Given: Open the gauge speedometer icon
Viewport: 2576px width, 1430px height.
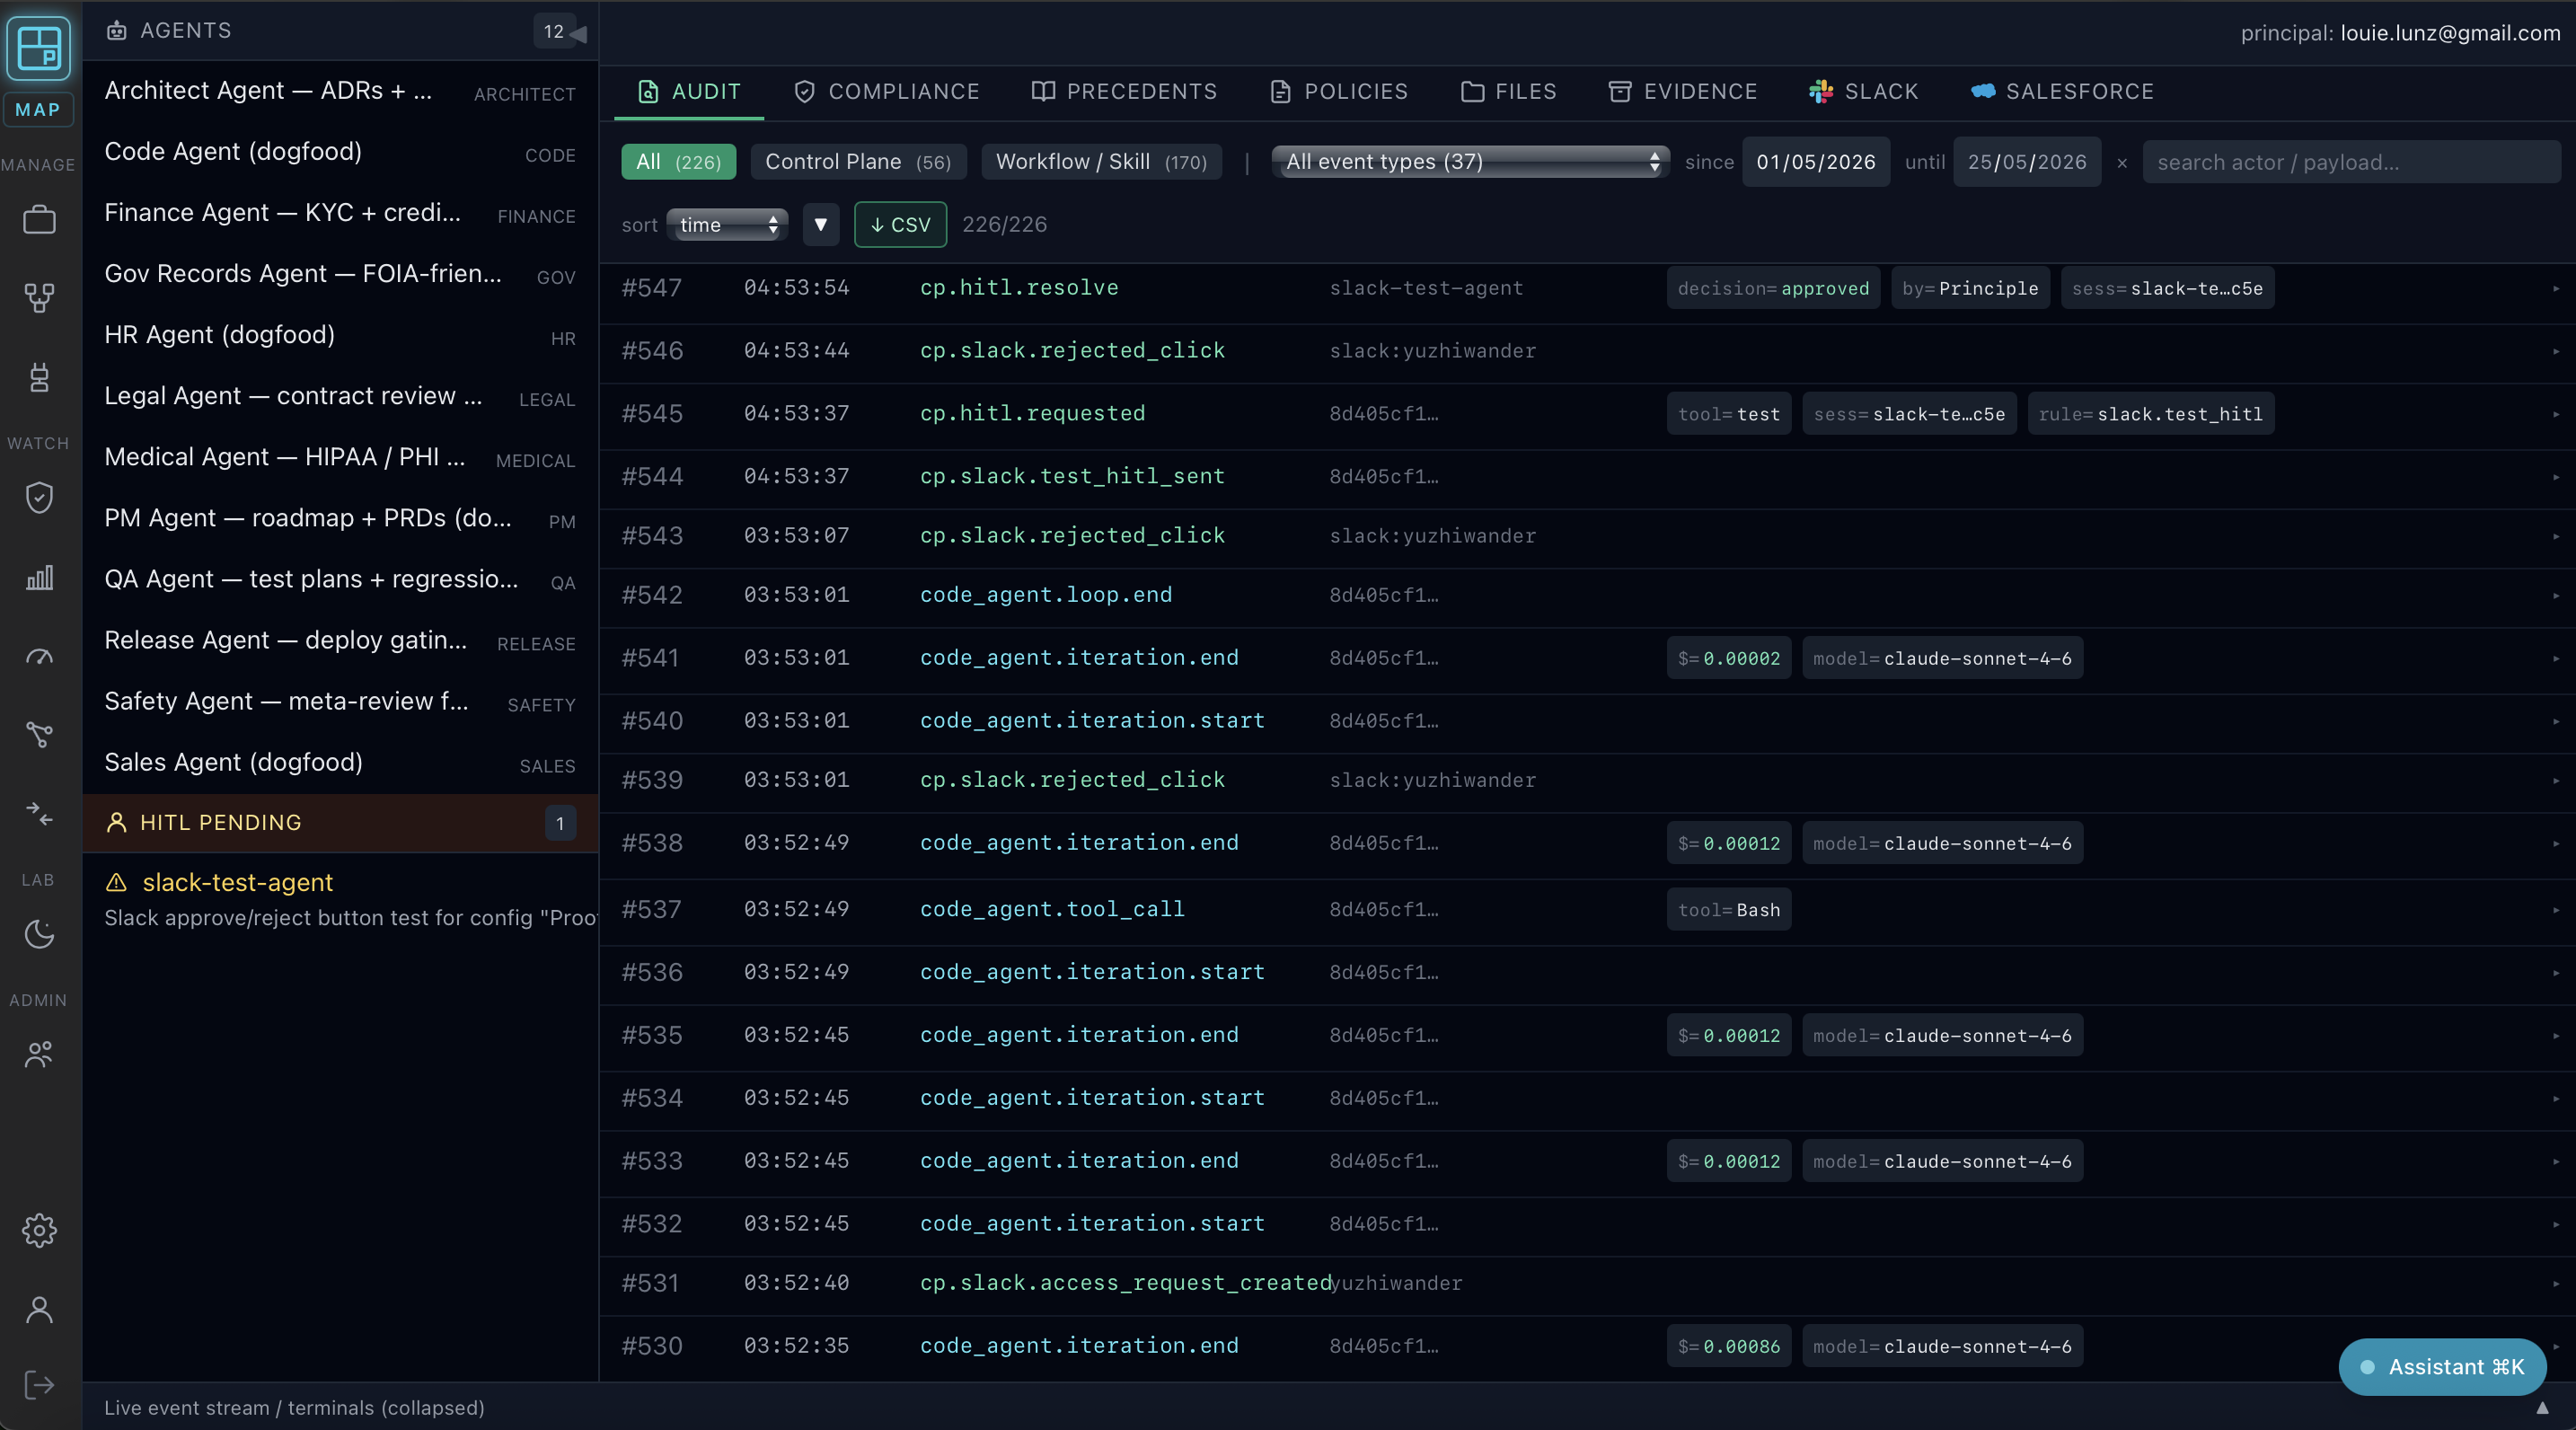Looking at the screenshot, I should pos(39,657).
